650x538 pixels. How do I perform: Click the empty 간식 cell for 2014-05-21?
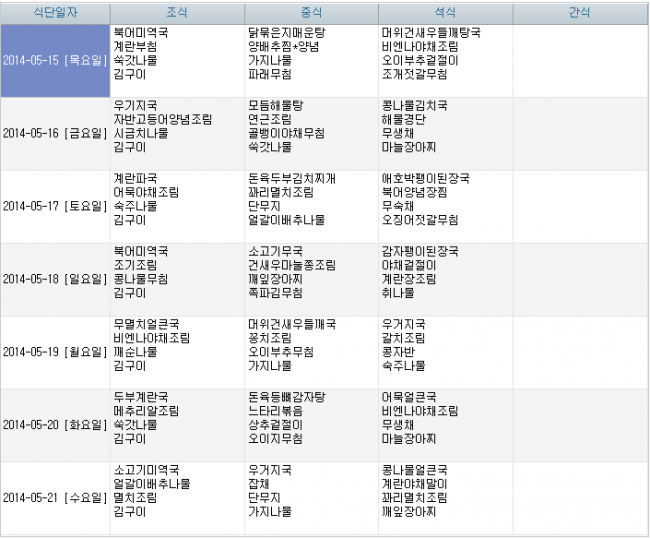(579, 497)
